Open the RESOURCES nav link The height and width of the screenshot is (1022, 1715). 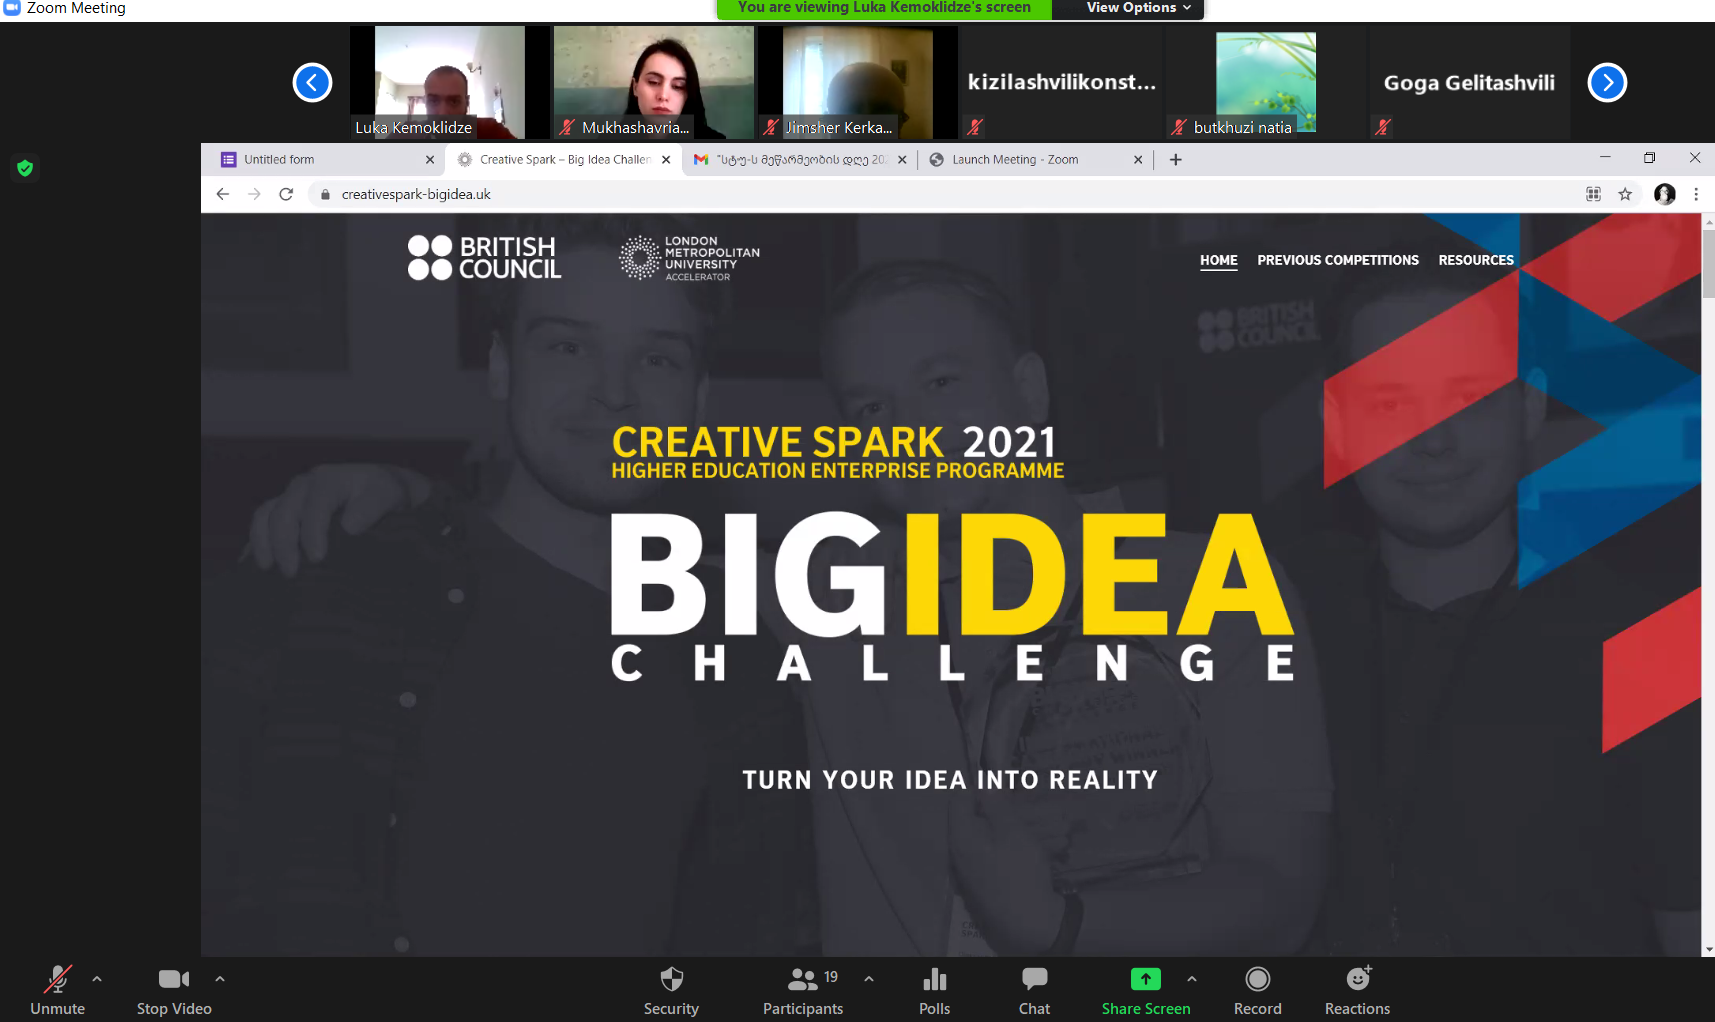click(1476, 260)
